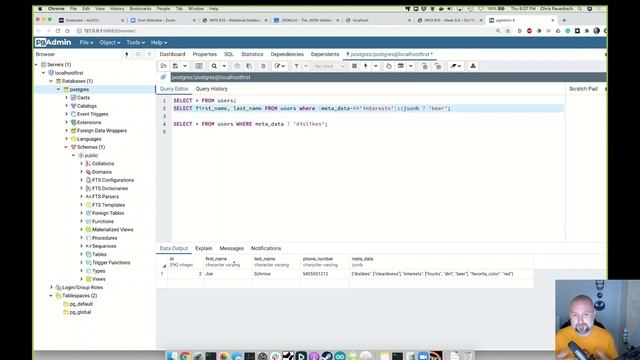Select the Query Editor tab

point(174,89)
